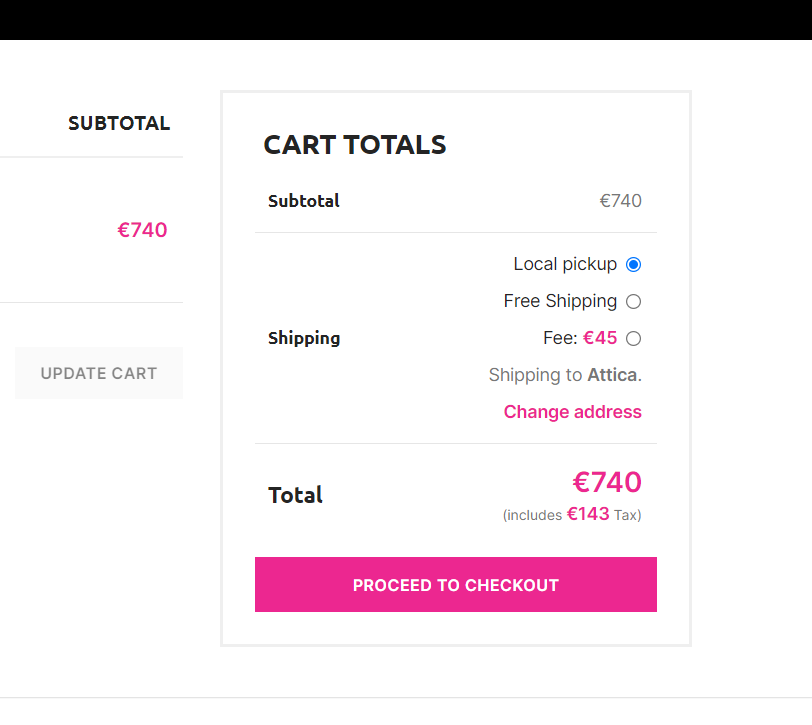Image resolution: width=812 pixels, height=725 pixels.
Task: Open the Change address link
Action: click(x=572, y=412)
